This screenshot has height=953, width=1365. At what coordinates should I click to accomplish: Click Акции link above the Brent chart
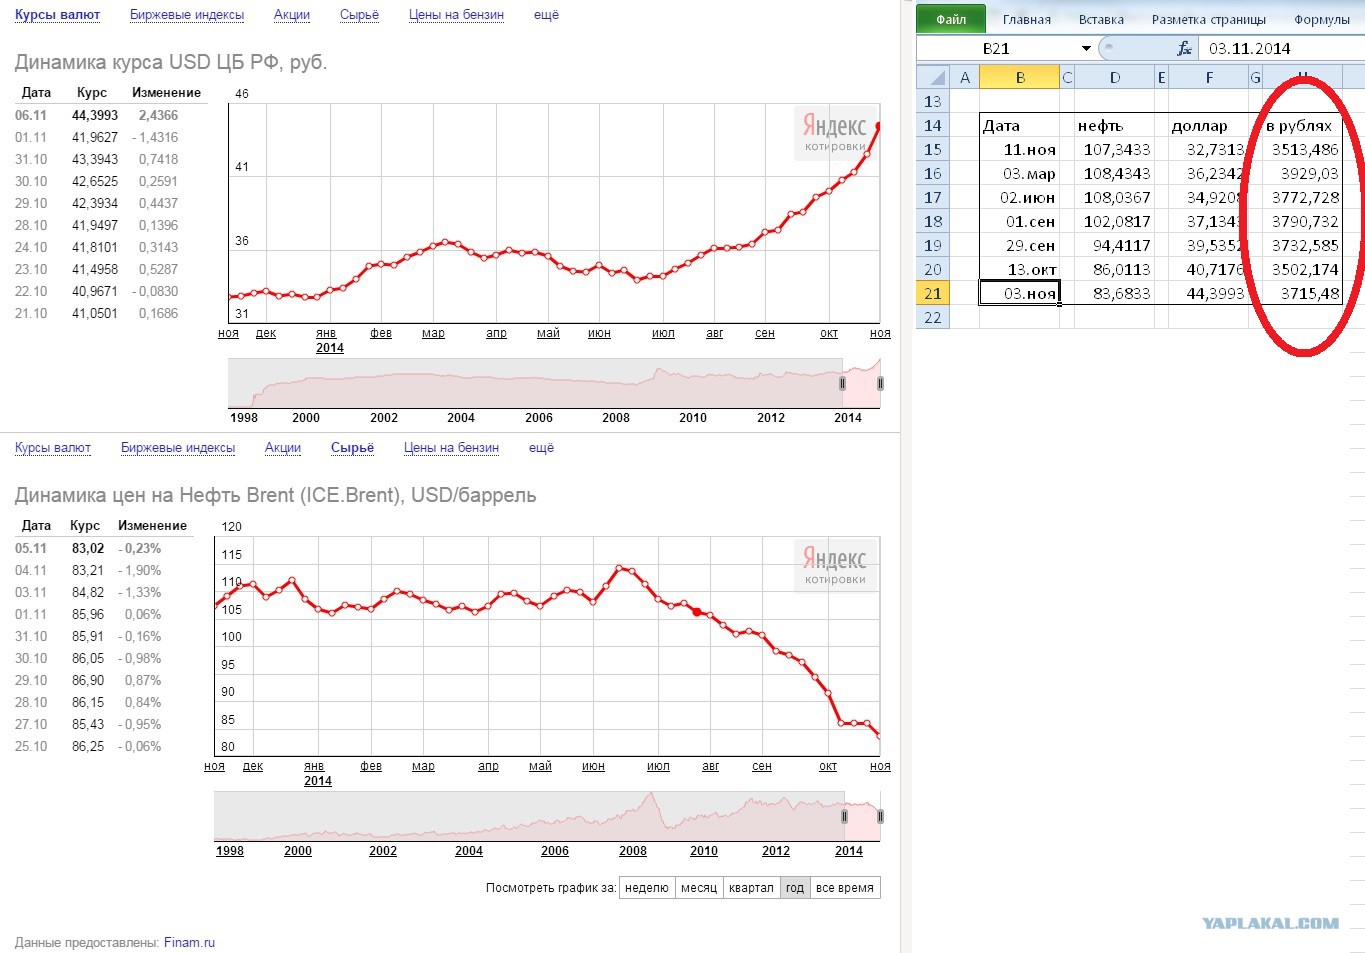[283, 448]
